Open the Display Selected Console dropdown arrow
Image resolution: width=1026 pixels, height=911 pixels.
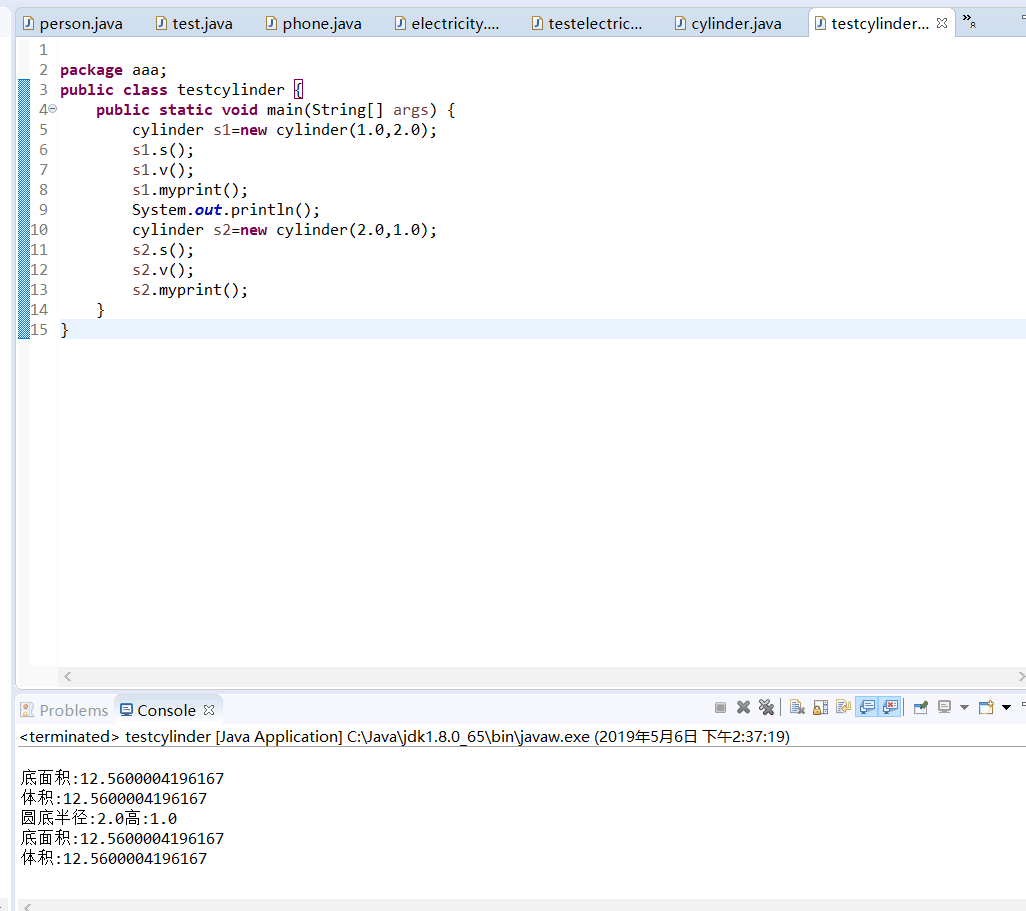click(x=964, y=708)
